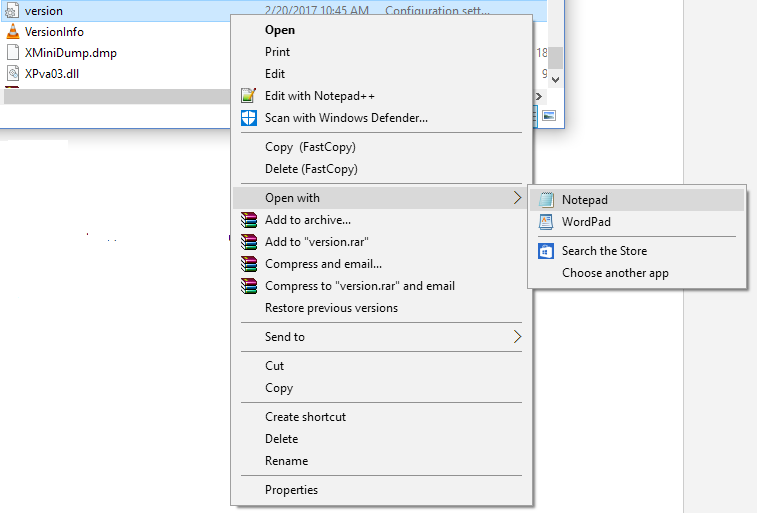Click the Notepad++ icon in context menu
Screen dimensions: 757x513
click(249, 96)
